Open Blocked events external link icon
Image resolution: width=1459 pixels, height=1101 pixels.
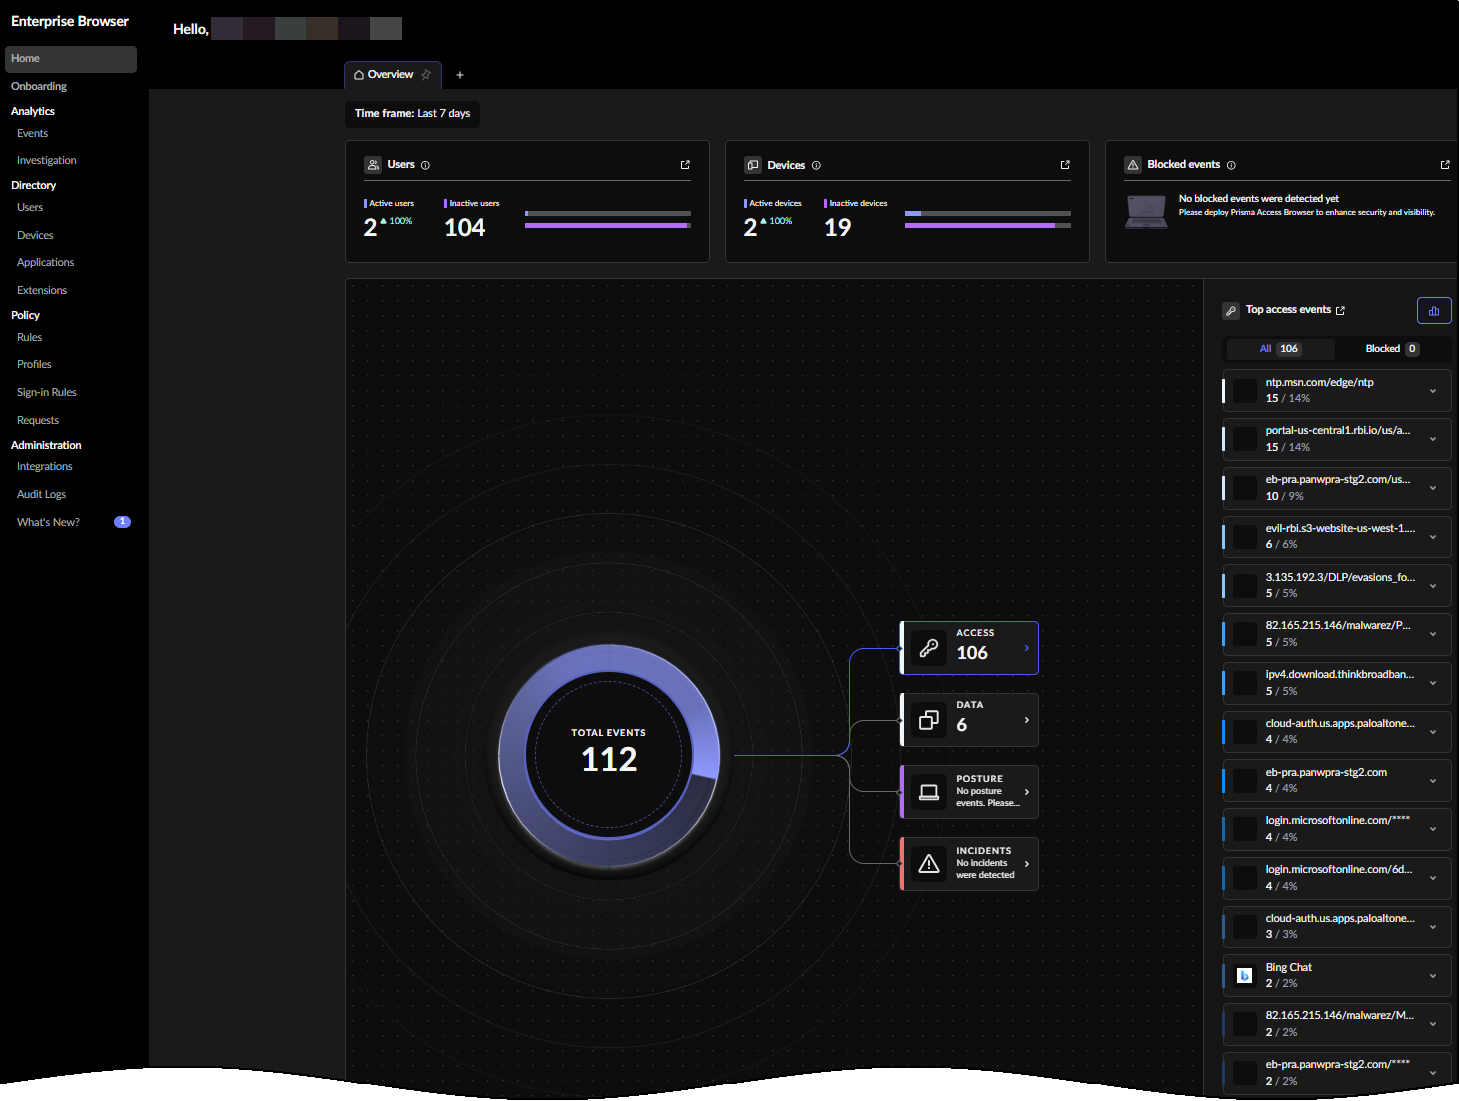pyautogui.click(x=1445, y=165)
